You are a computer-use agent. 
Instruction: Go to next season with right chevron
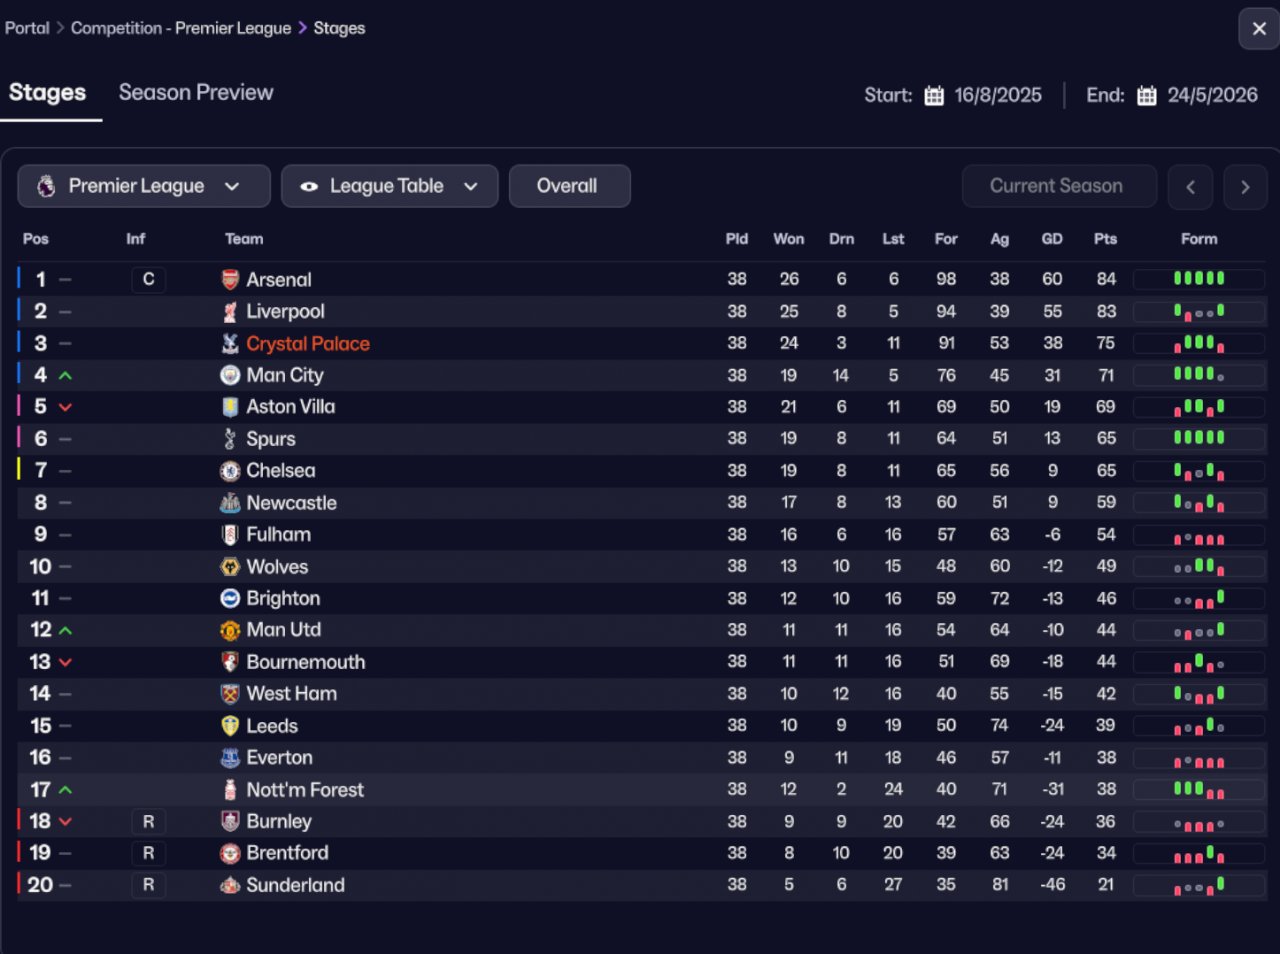click(1245, 187)
